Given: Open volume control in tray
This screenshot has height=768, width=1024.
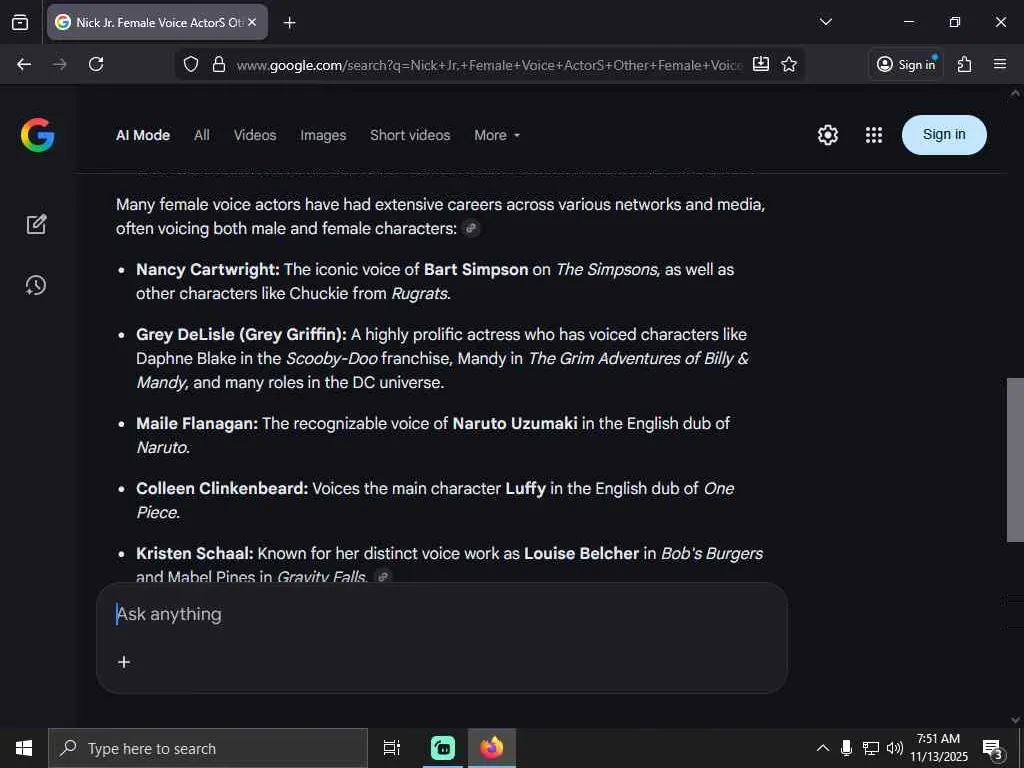Looking at the screenshot, I should [x=895, y=748].
